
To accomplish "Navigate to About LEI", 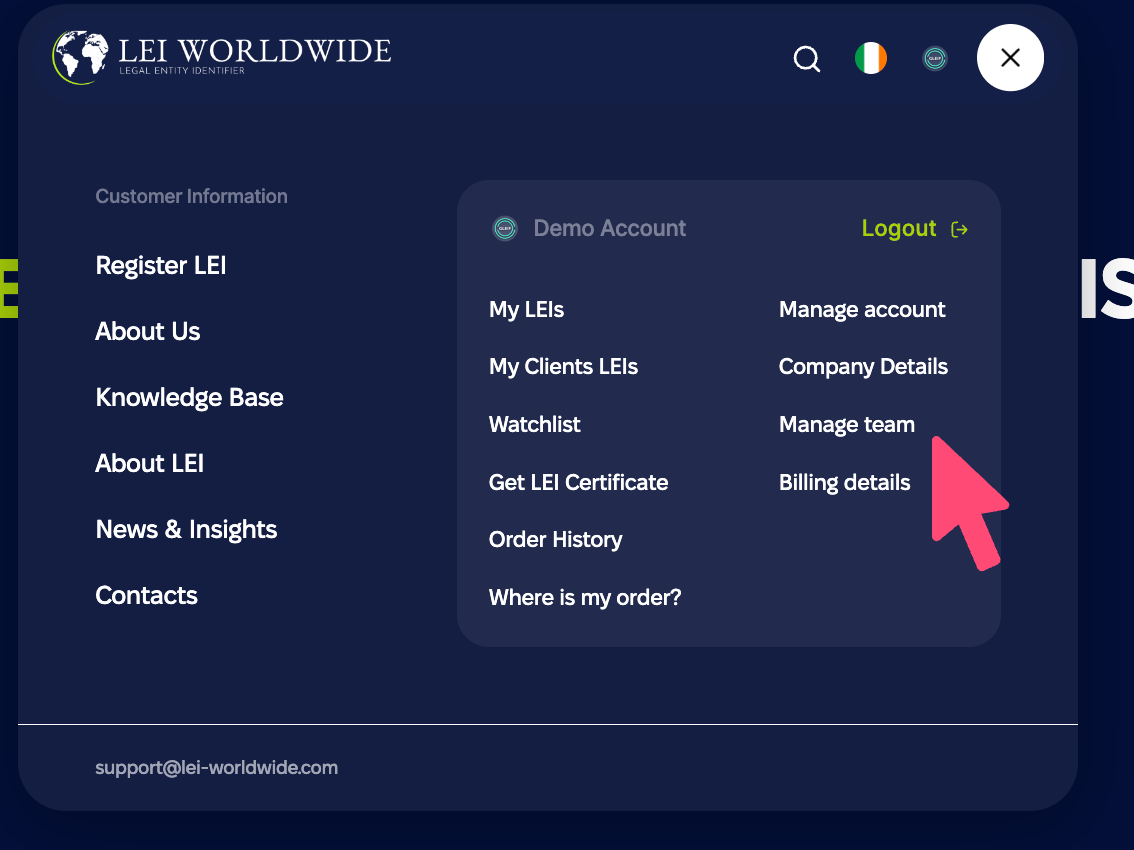I will tap(150, 463).
